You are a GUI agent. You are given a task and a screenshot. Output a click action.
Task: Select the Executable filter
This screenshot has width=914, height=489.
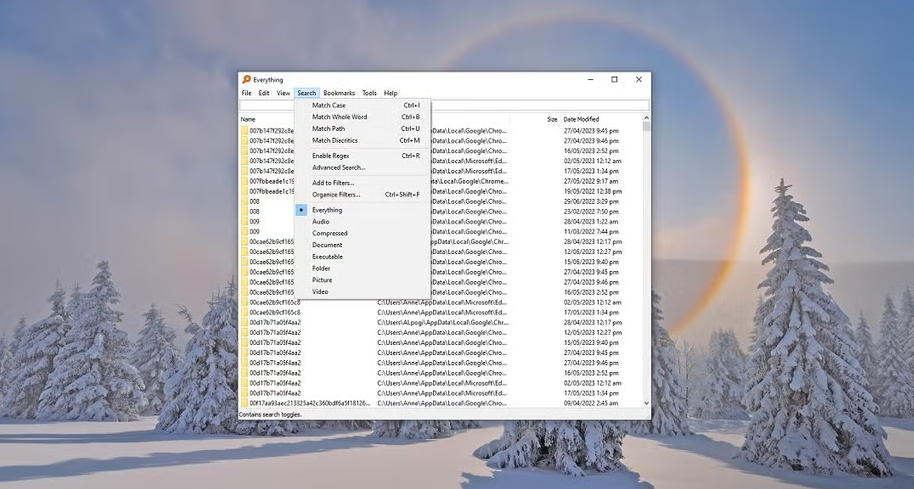[363, 256]
